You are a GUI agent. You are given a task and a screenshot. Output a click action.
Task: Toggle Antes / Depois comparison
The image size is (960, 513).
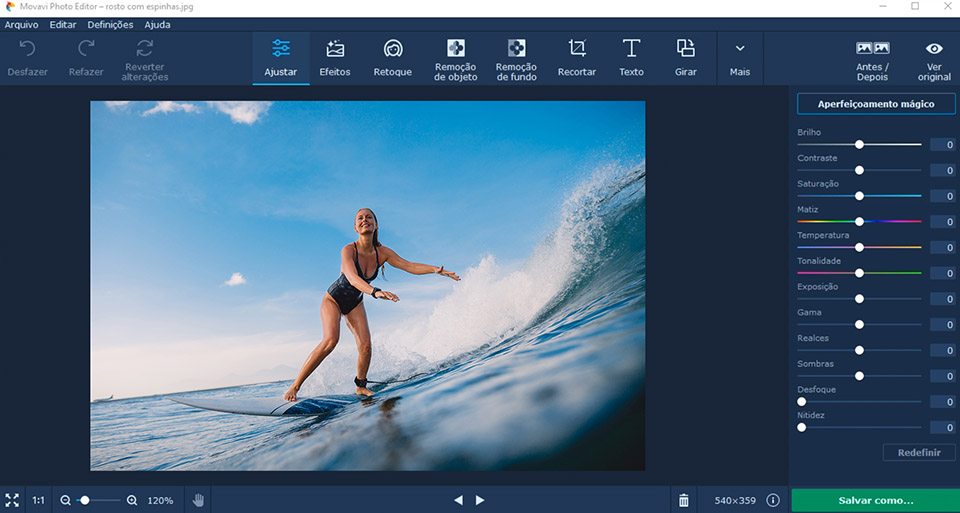pyautogui.click(x=872, y=59)
